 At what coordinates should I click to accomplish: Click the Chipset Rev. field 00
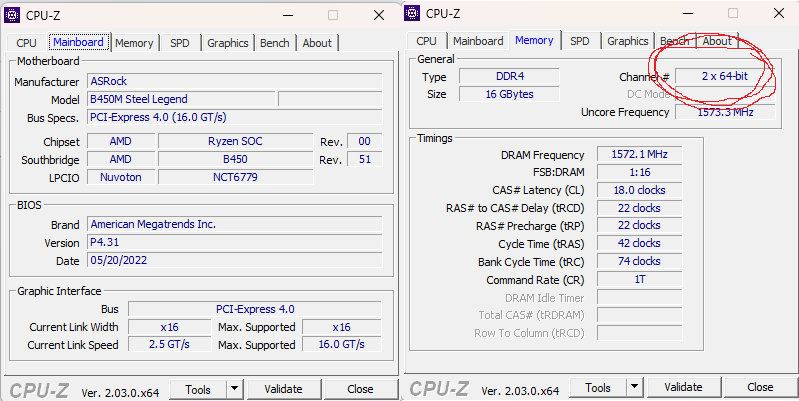coord(364,141)
